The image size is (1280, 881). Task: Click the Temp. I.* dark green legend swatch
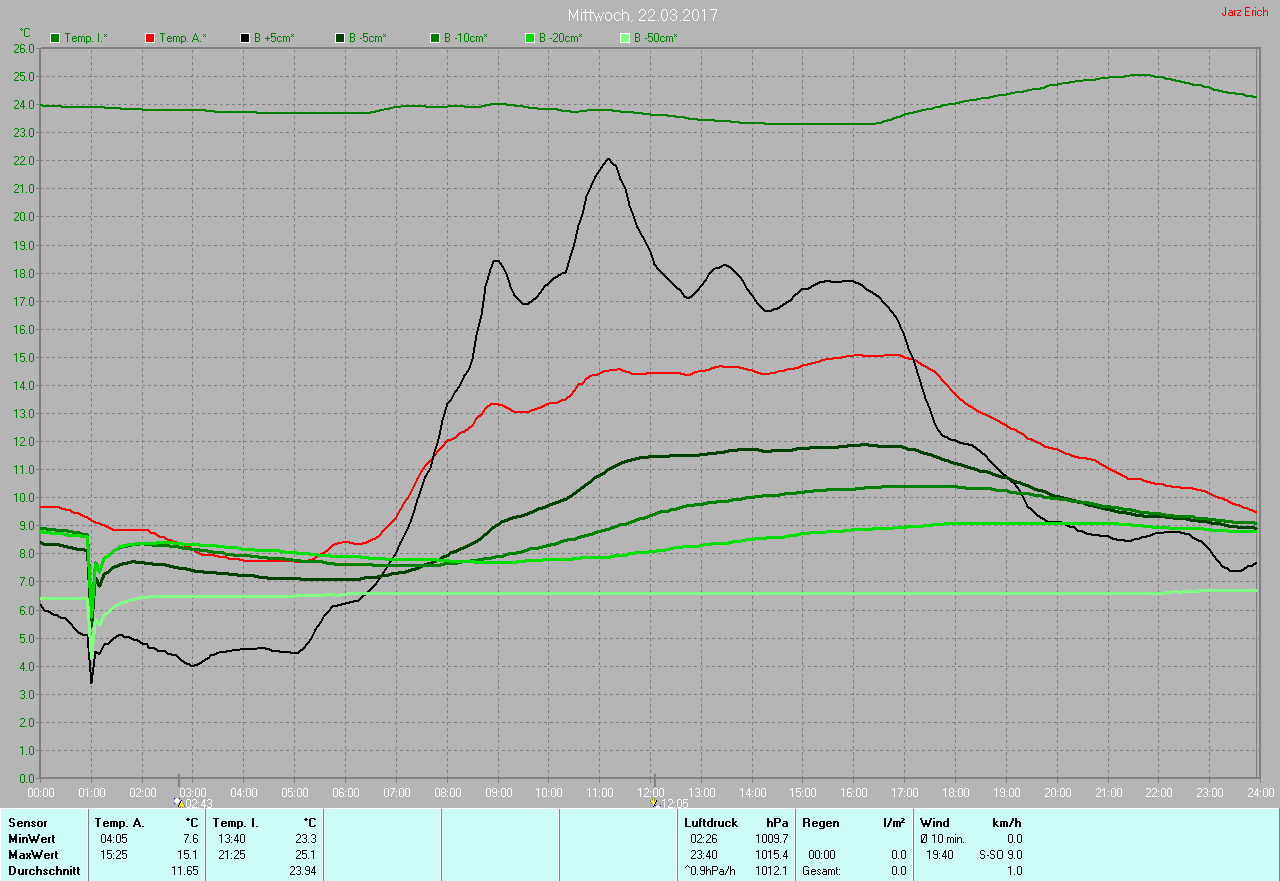55,38
